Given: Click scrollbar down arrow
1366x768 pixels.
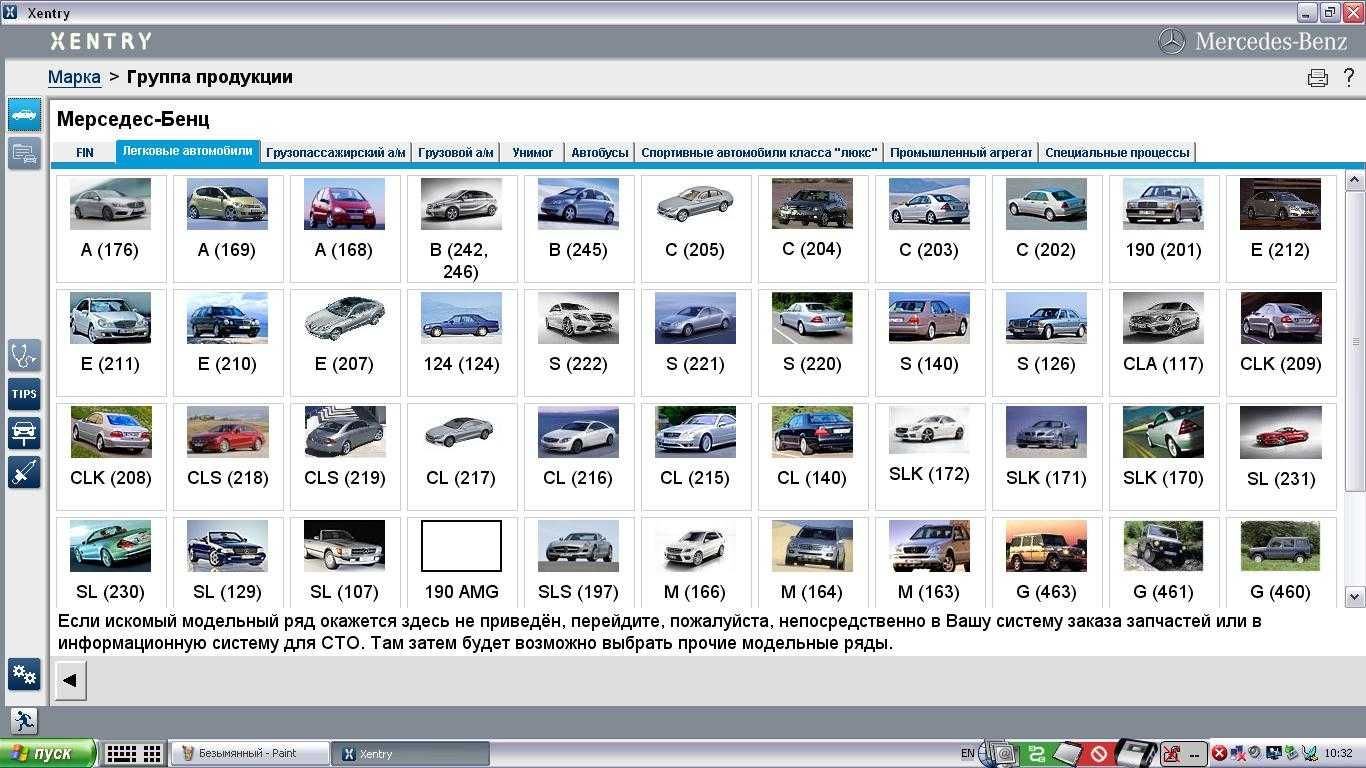Looking at the screenshot, I should [x=1355, y=597].
